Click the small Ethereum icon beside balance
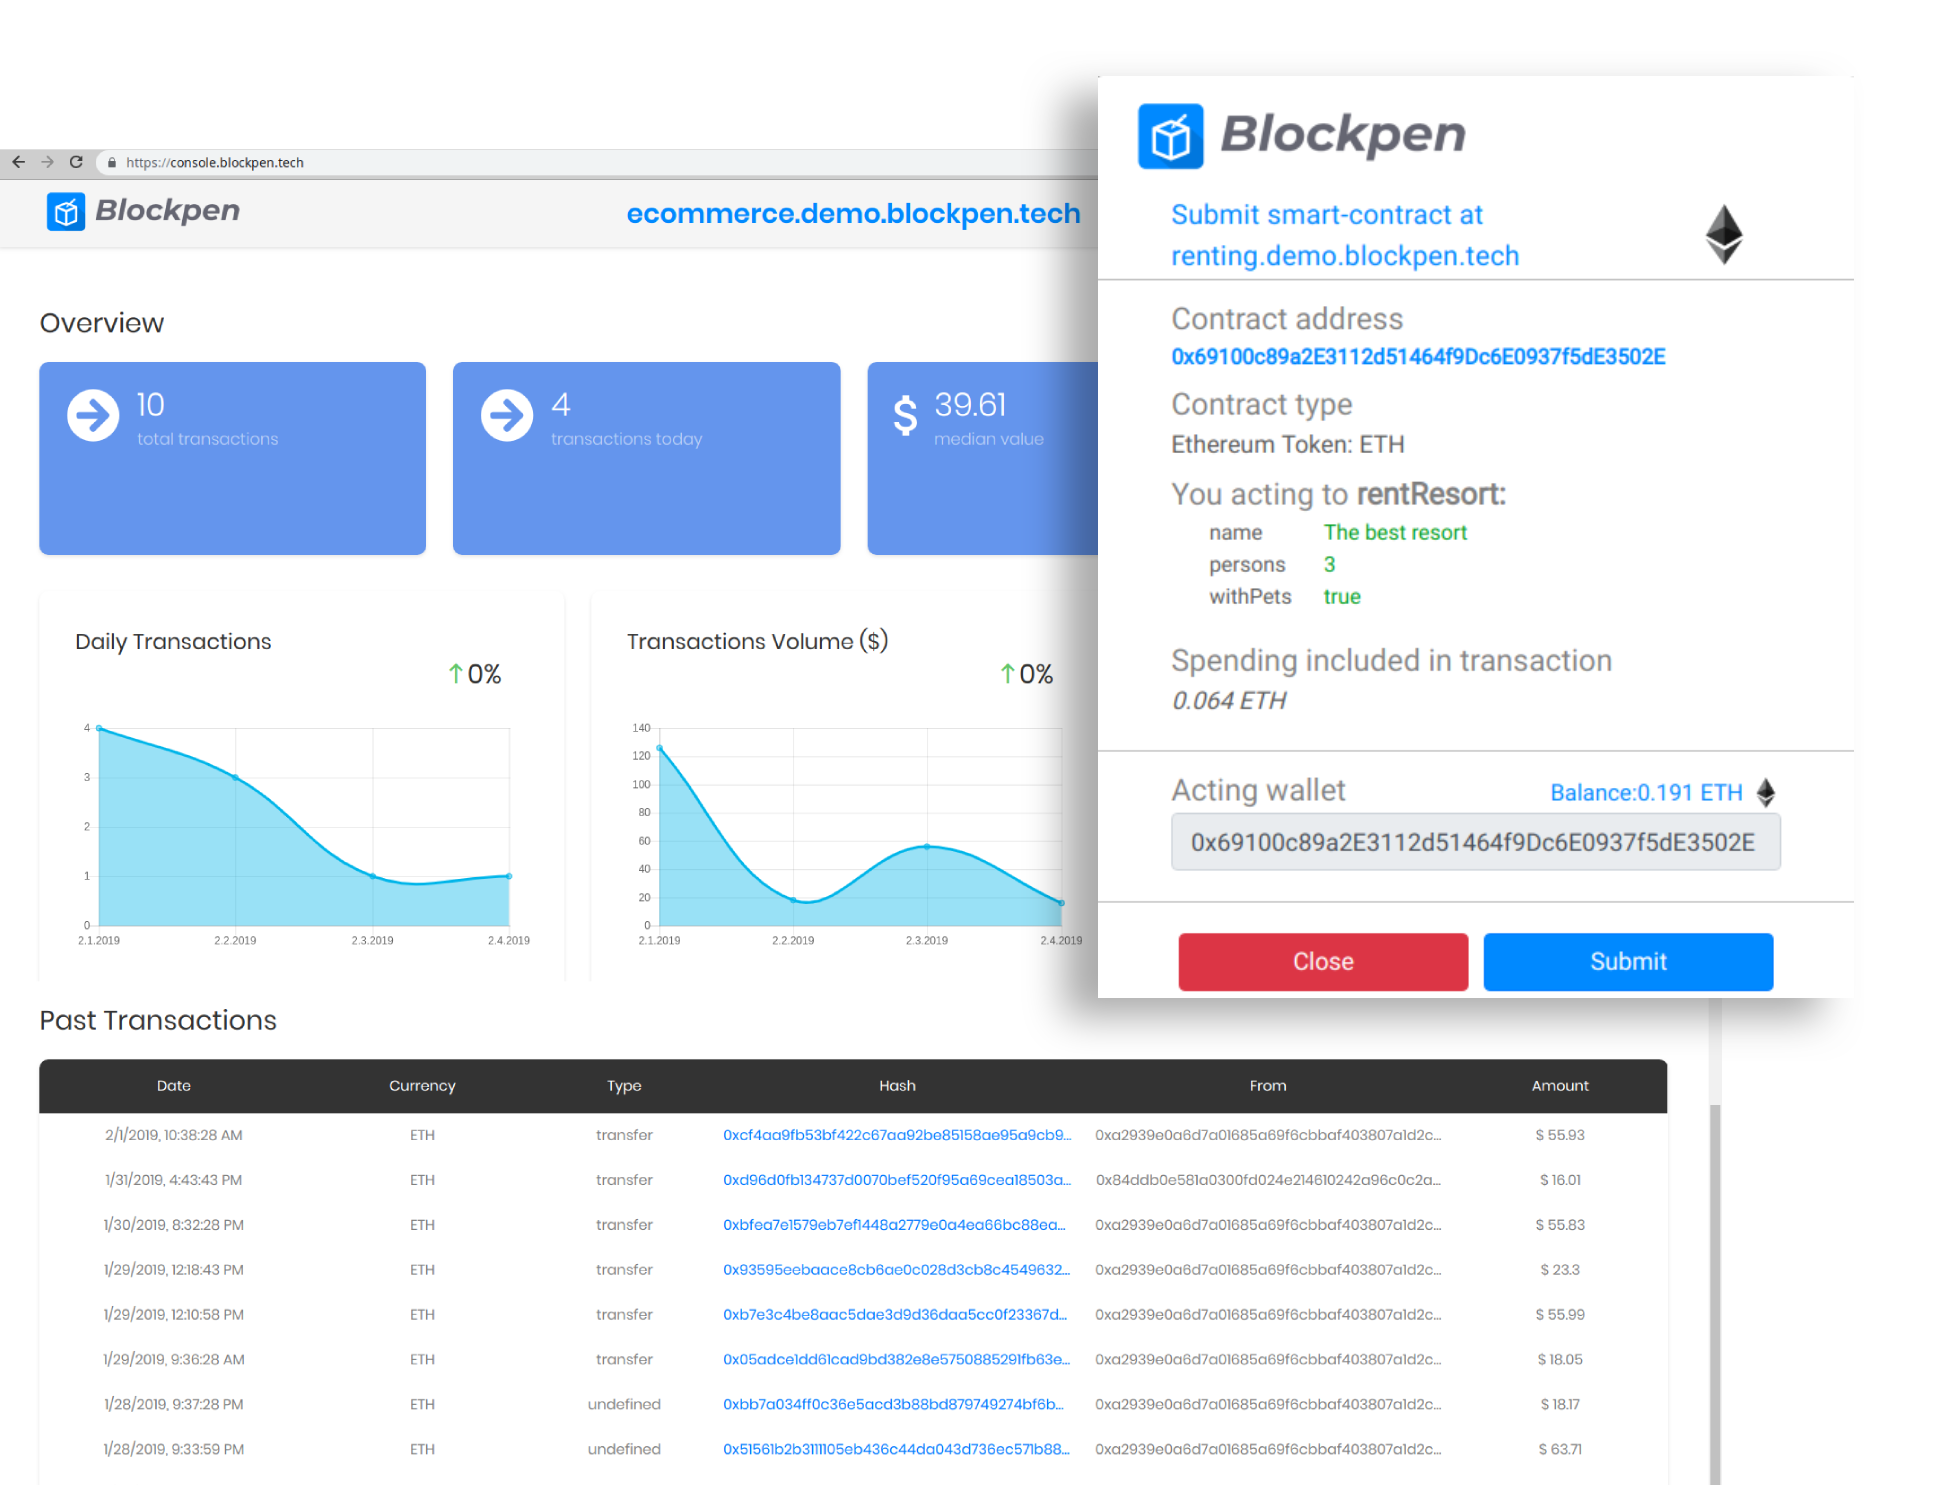The height and width of the screenshot is (1485, 1948). pyautogui.click(x=1766, y=793)
